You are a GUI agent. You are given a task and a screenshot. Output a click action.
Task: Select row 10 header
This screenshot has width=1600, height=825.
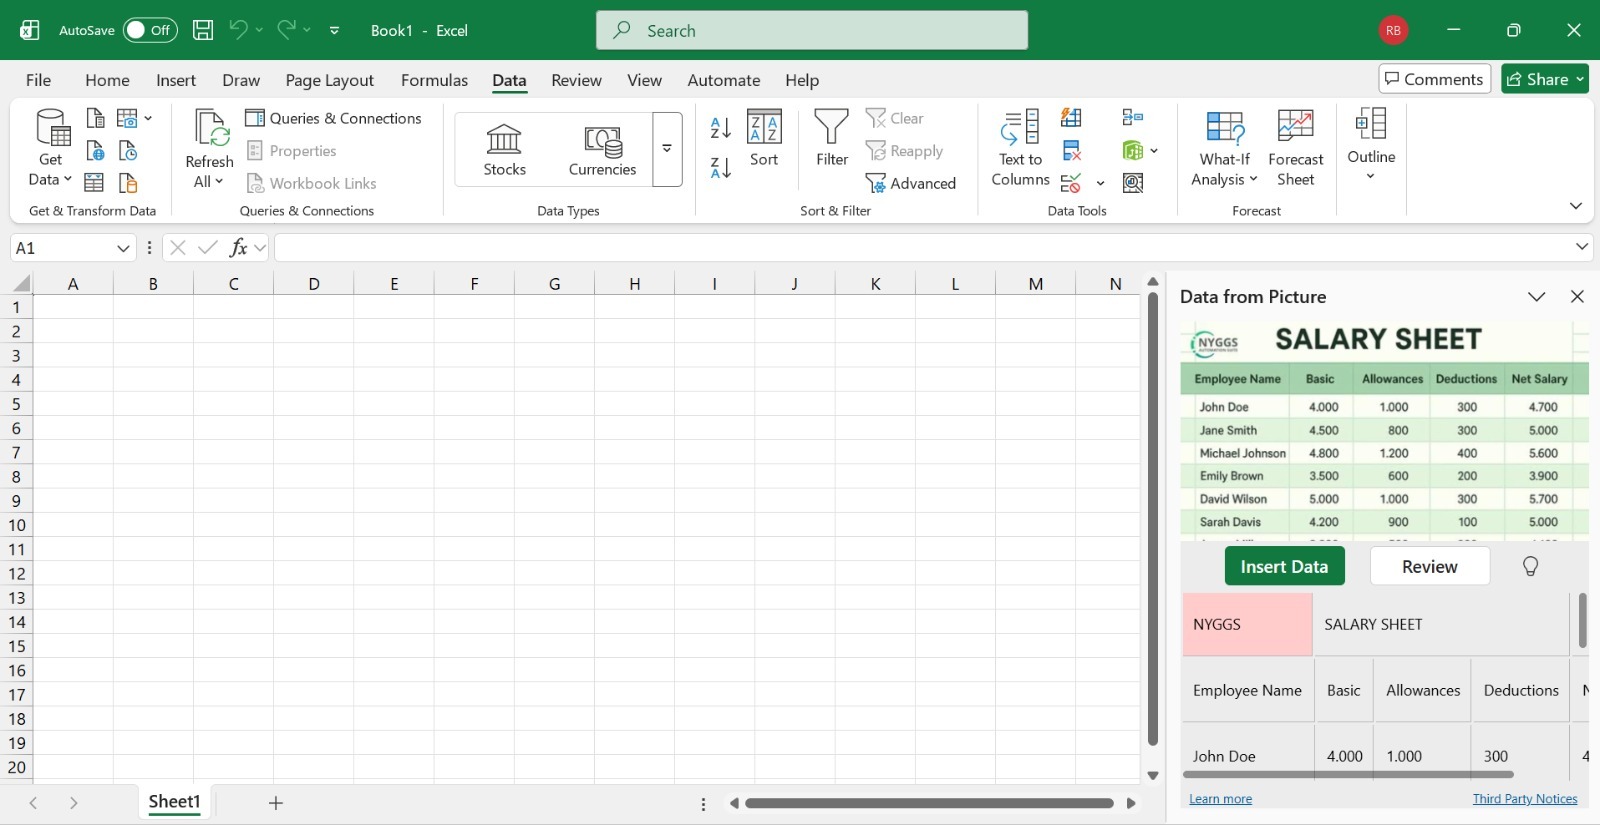tap(16, 525)
